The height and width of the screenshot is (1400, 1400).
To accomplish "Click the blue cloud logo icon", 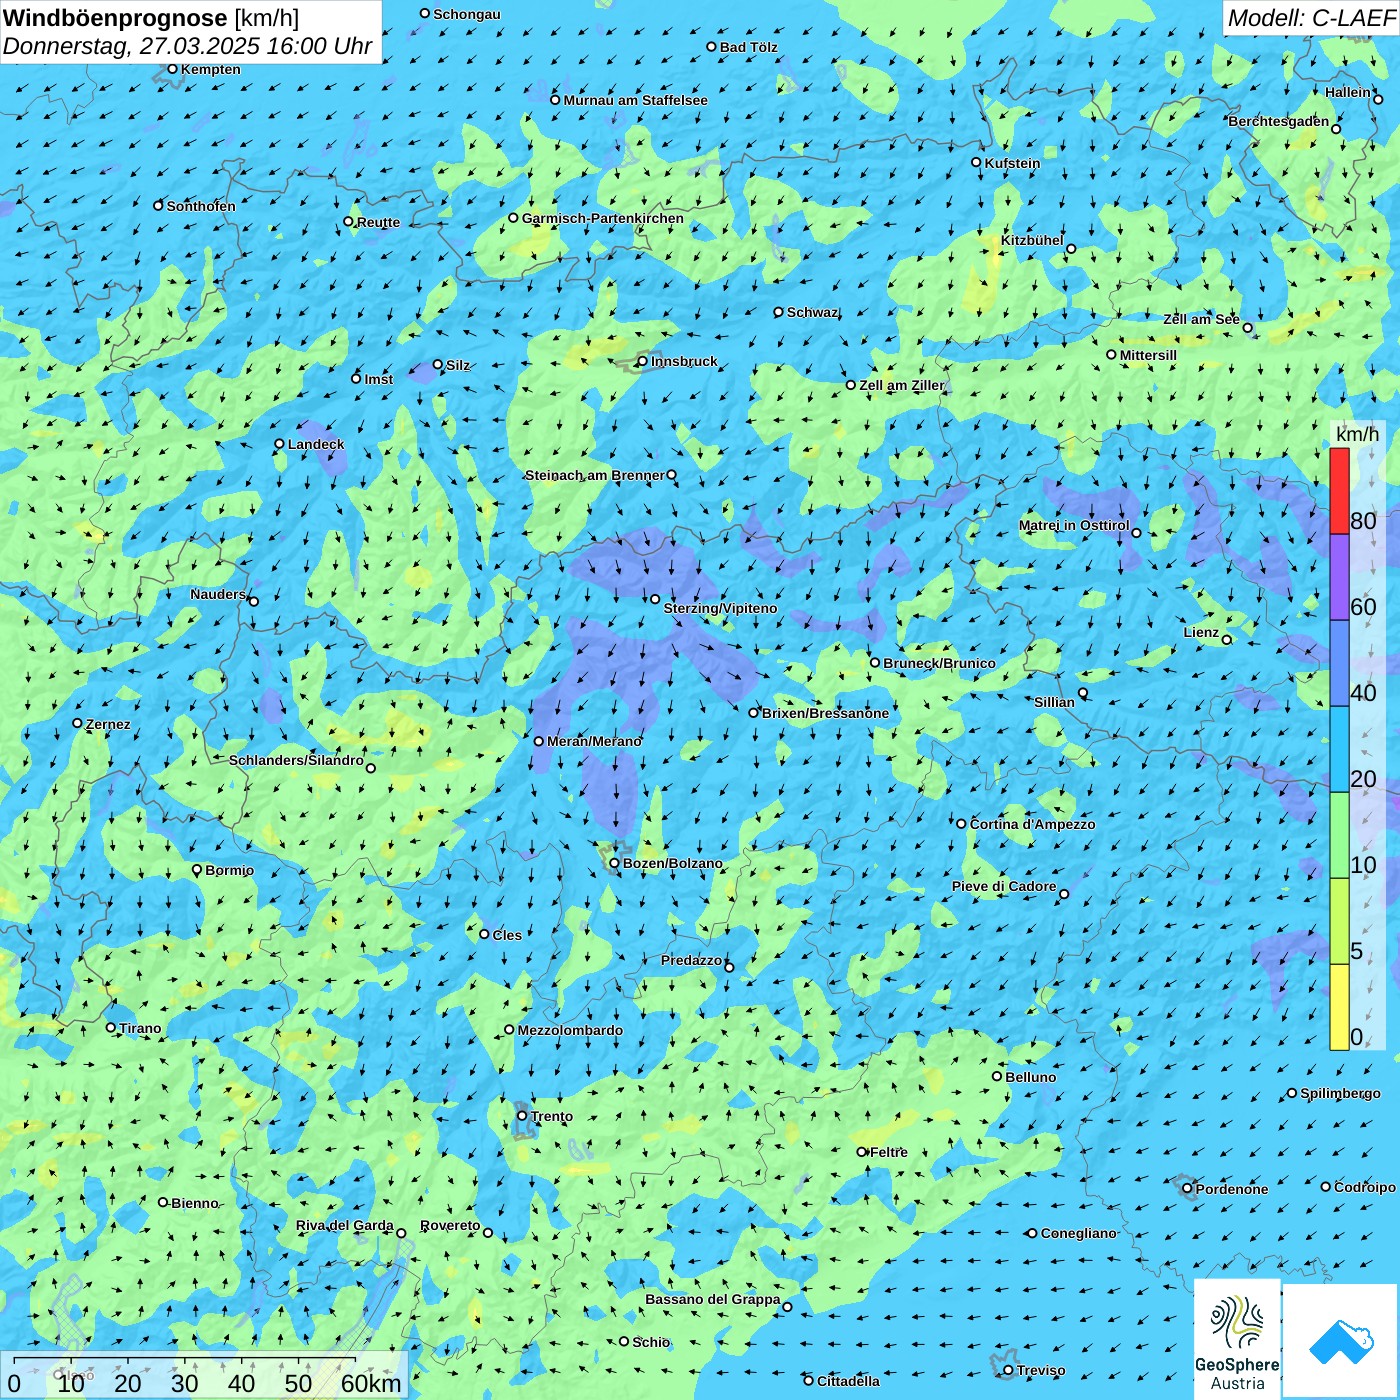I will tap(1341, 1341).
